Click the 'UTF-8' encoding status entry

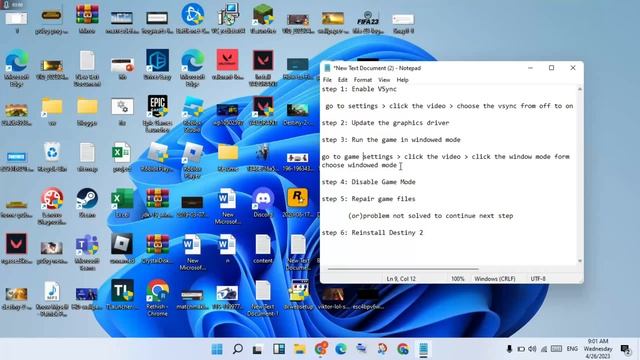pos(538,279)
